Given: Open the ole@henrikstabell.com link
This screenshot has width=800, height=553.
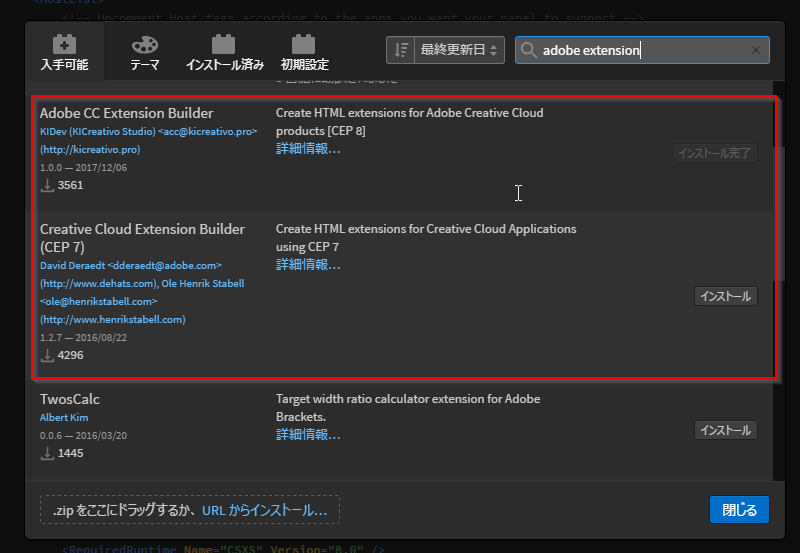Looking at the screenshot, I should click(x=98, y=301).
